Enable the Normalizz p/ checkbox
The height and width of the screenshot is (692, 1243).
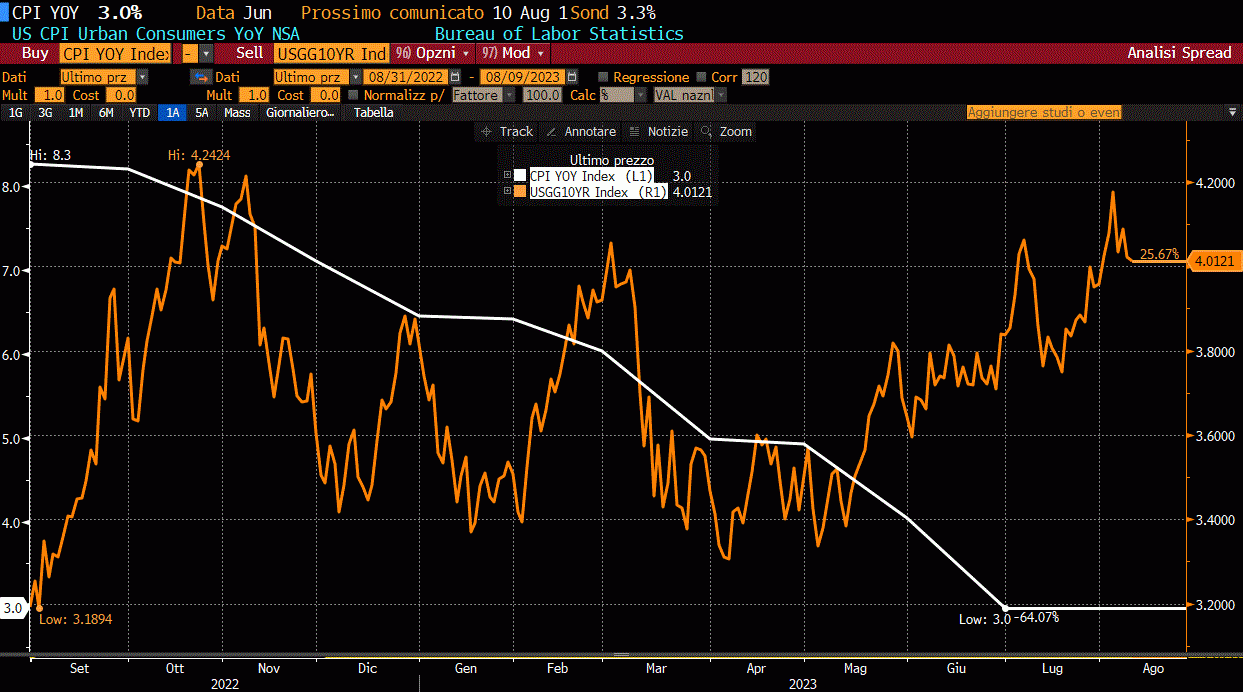[x=354, y=95]
